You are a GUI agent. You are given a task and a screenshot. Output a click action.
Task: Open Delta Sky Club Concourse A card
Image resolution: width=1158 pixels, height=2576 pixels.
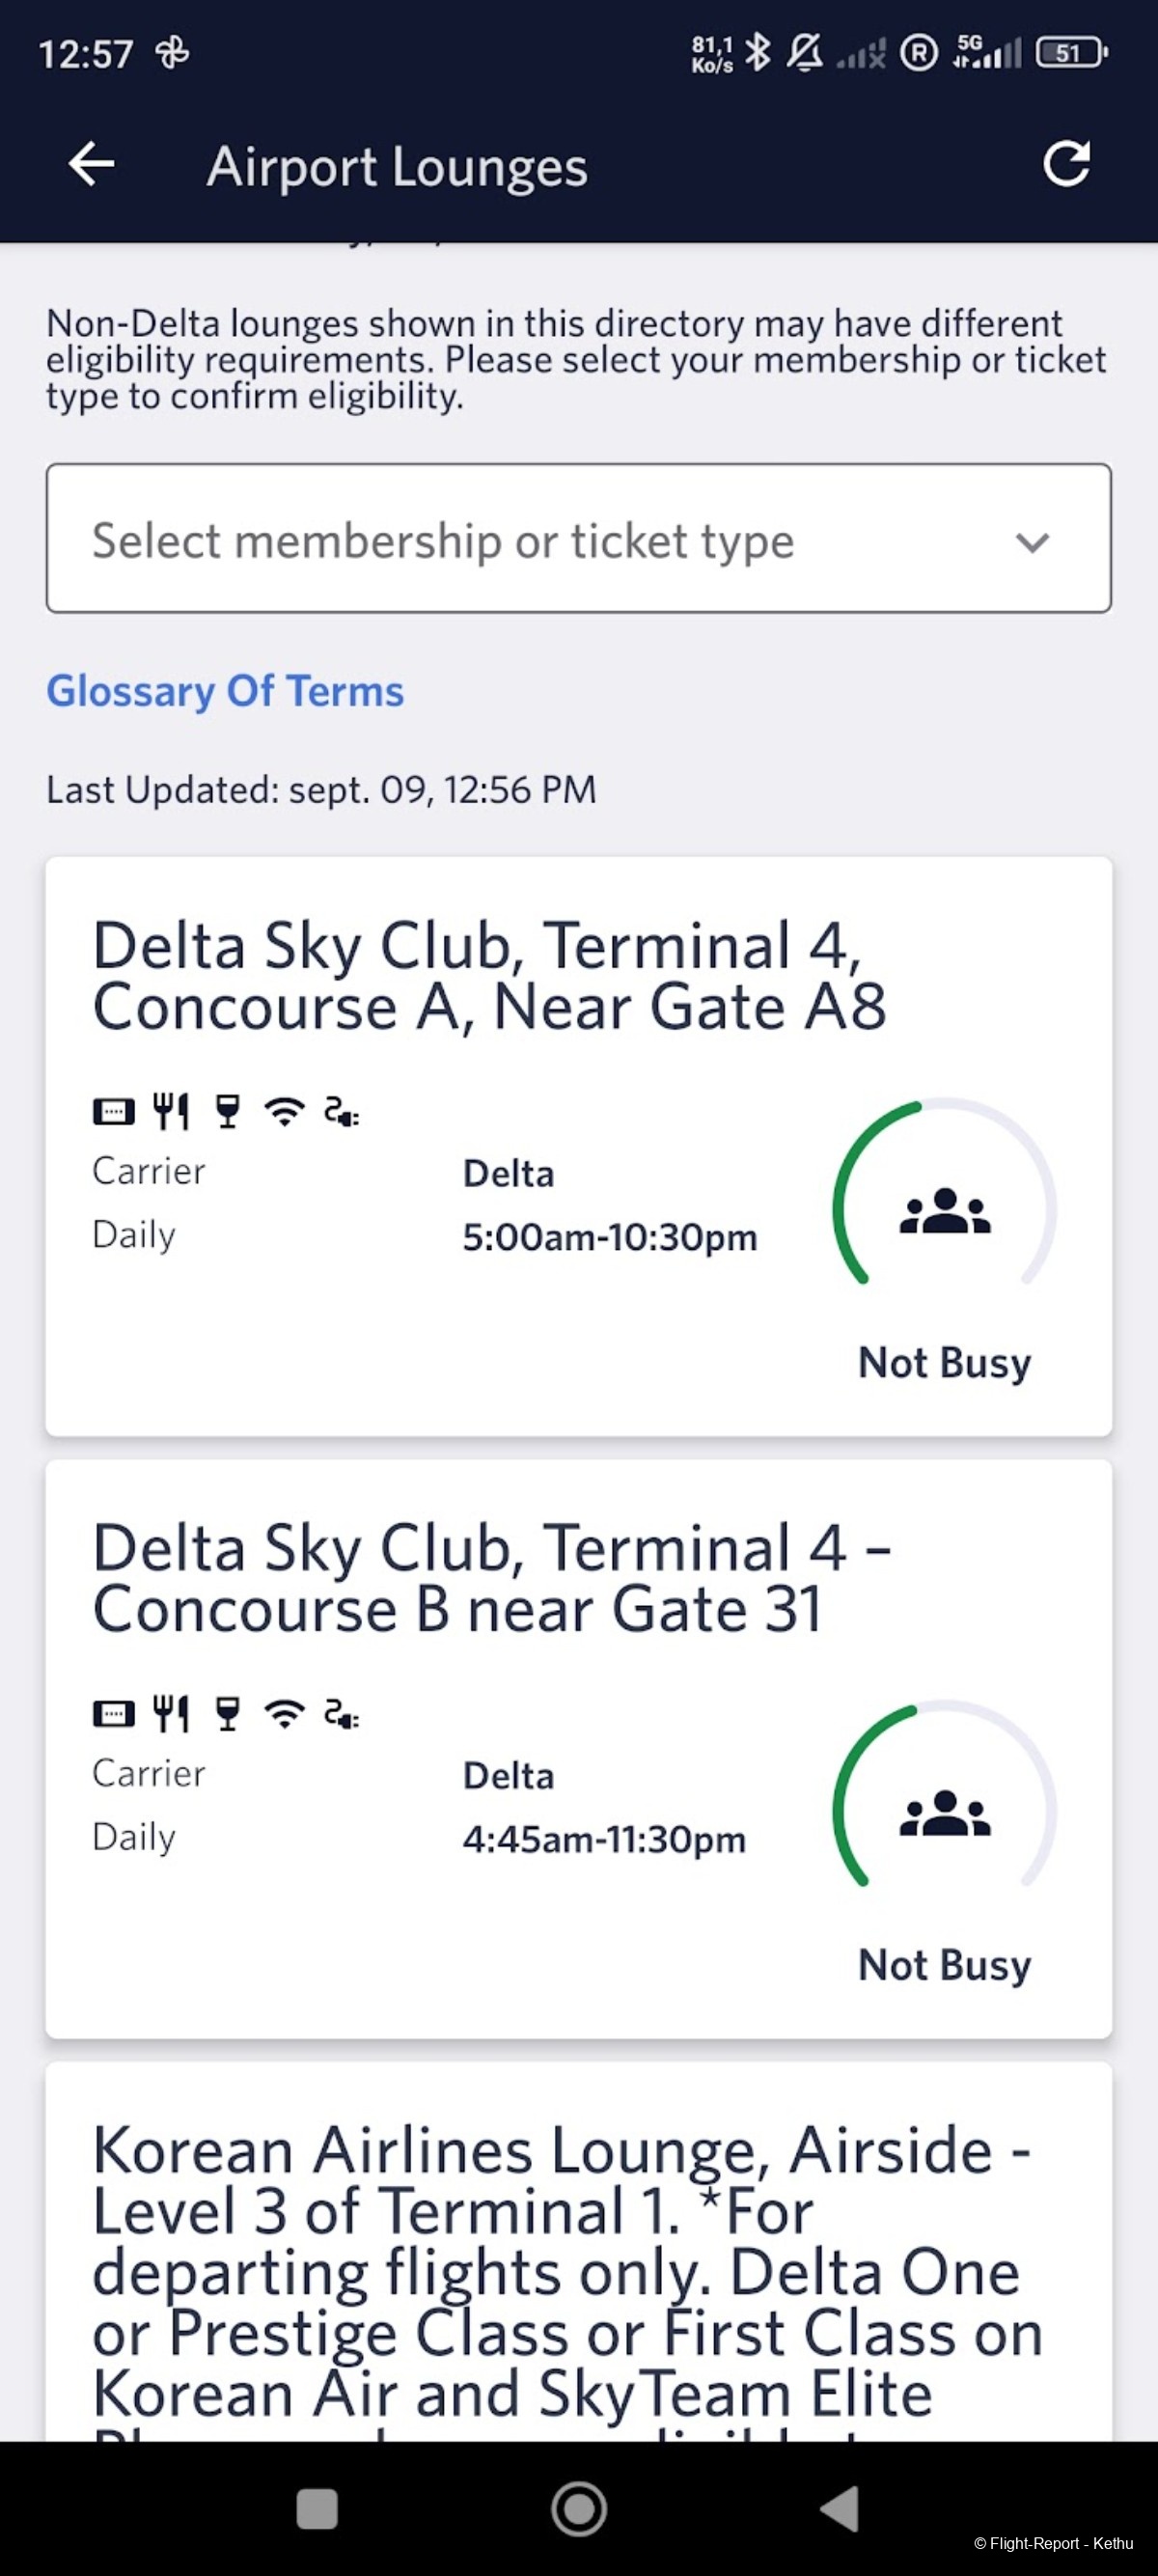(579, 1146)
